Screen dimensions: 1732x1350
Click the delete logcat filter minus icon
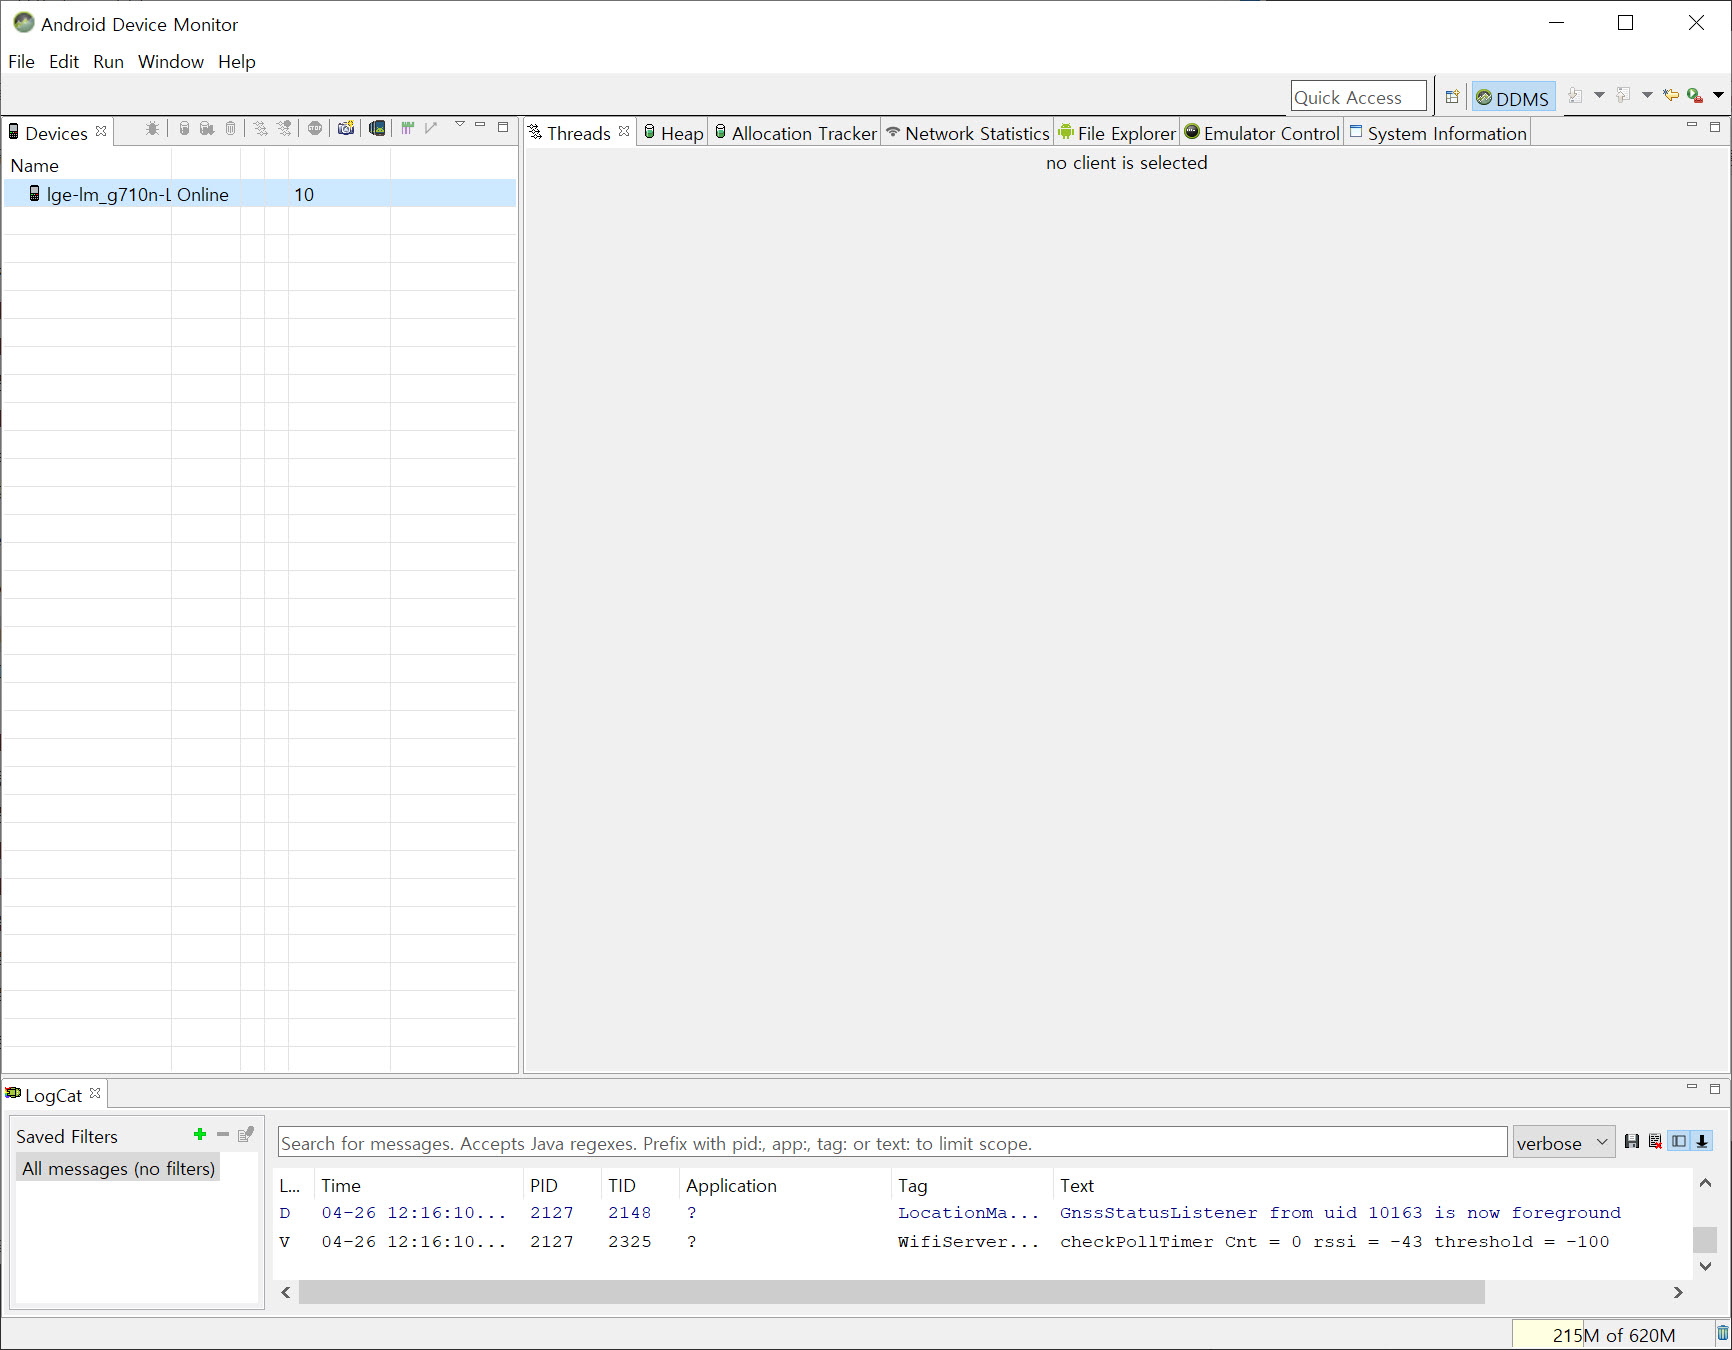point(223,1134)
